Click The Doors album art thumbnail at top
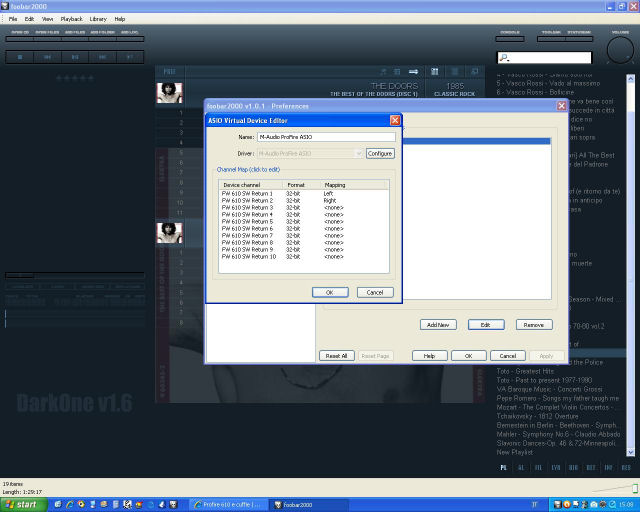The image size is (640, 512). tap(169, 93)
